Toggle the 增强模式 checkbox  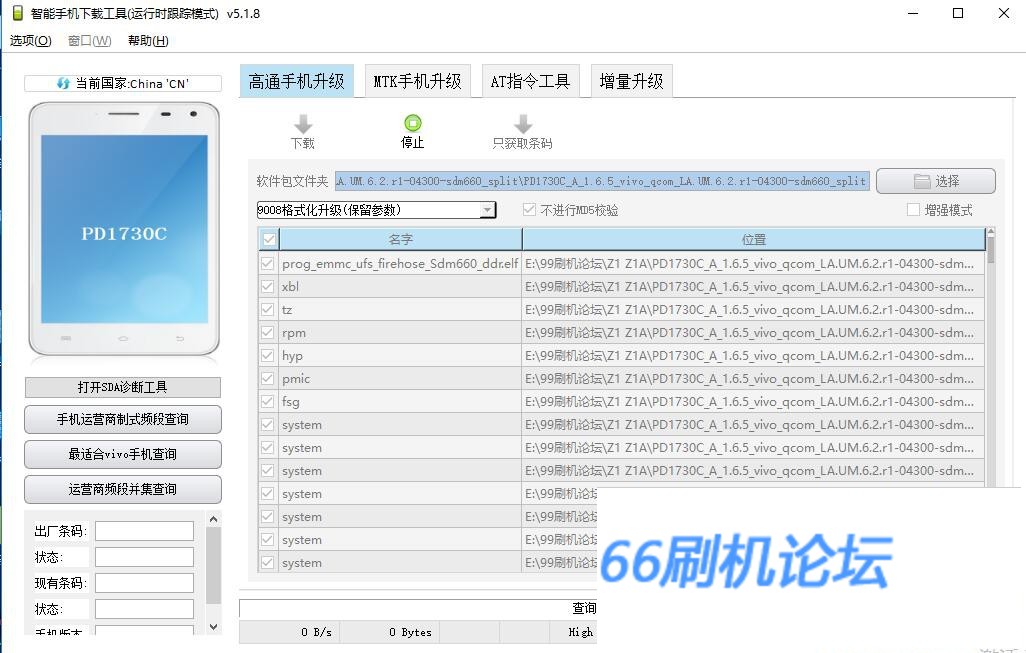pyautogui.click(x=913, y=210)
